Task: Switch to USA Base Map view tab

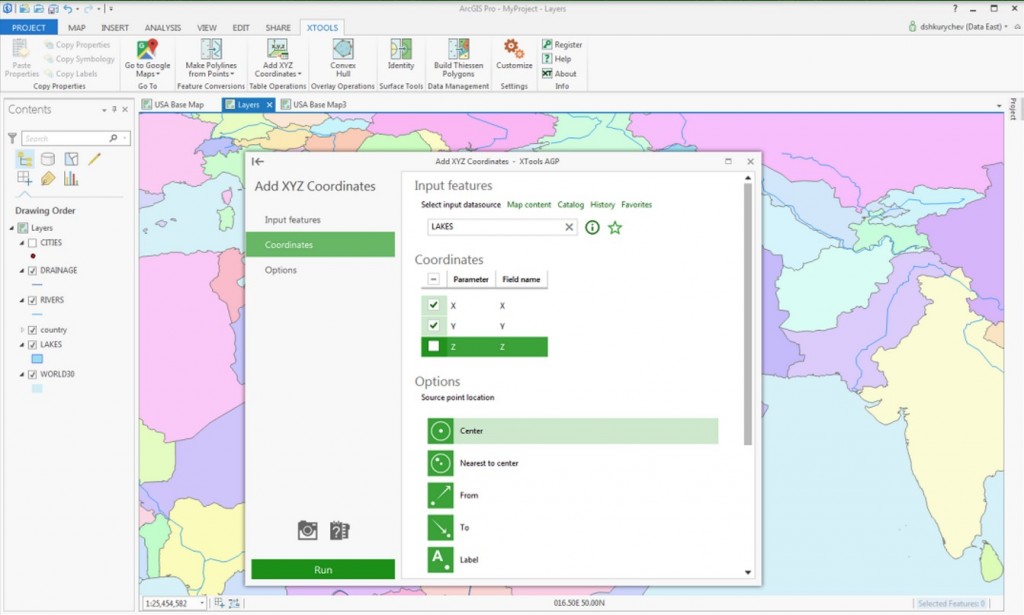Action: point(173,104)
